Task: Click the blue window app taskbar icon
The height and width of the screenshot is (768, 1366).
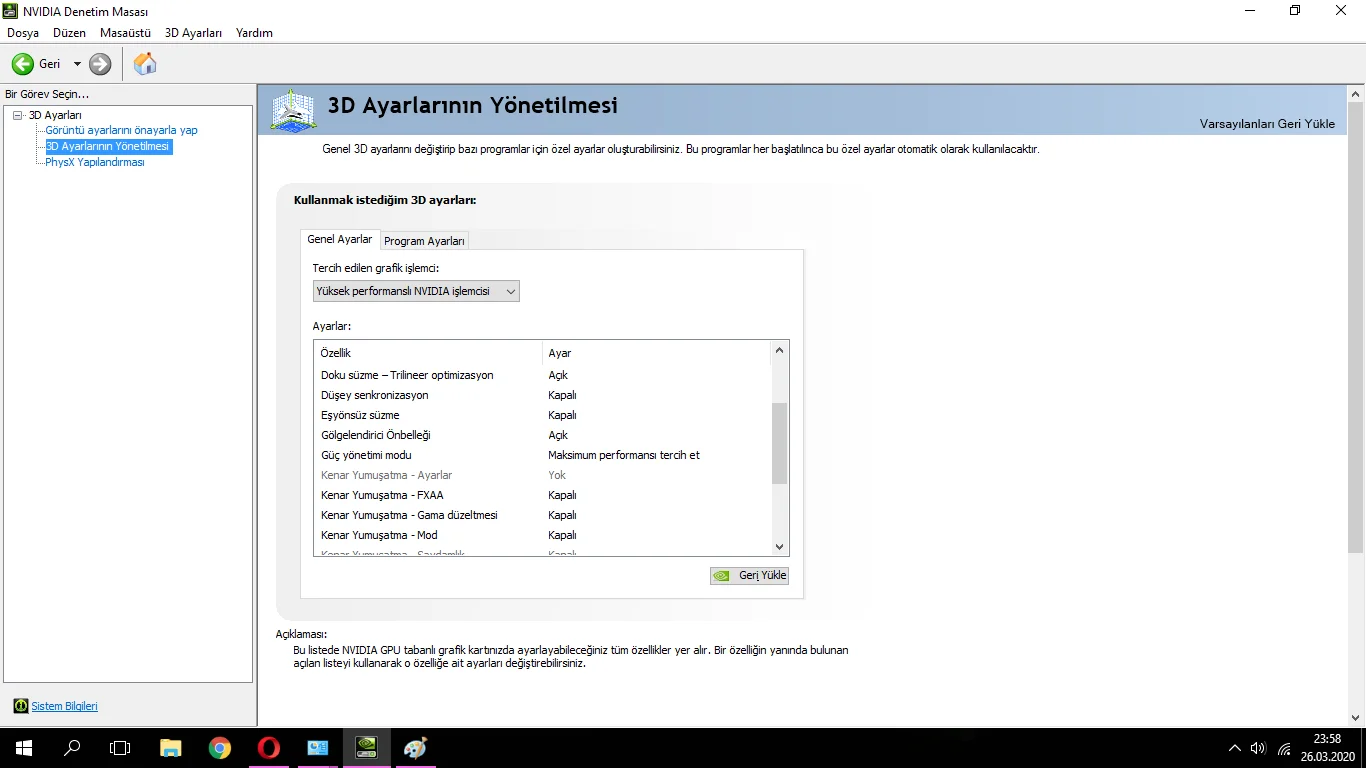Action: pos(318,748)
